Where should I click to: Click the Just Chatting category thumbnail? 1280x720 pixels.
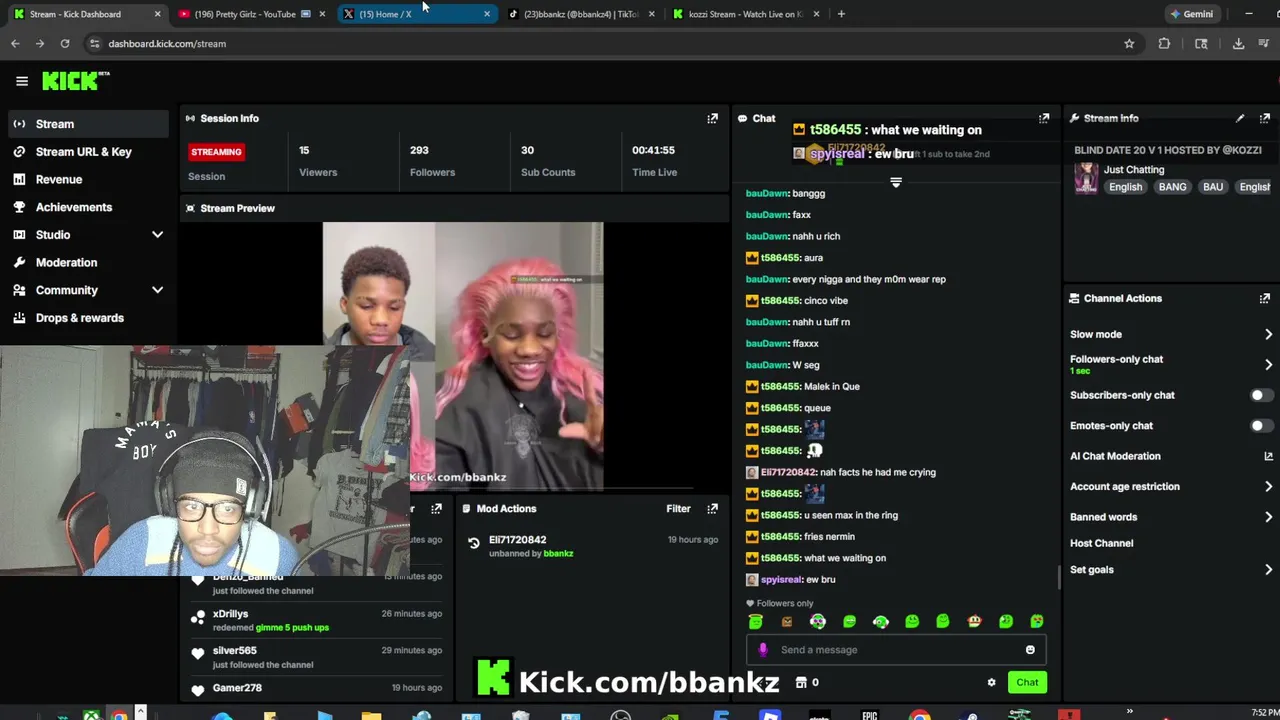pyautogui.click(x=1086, y=179)
